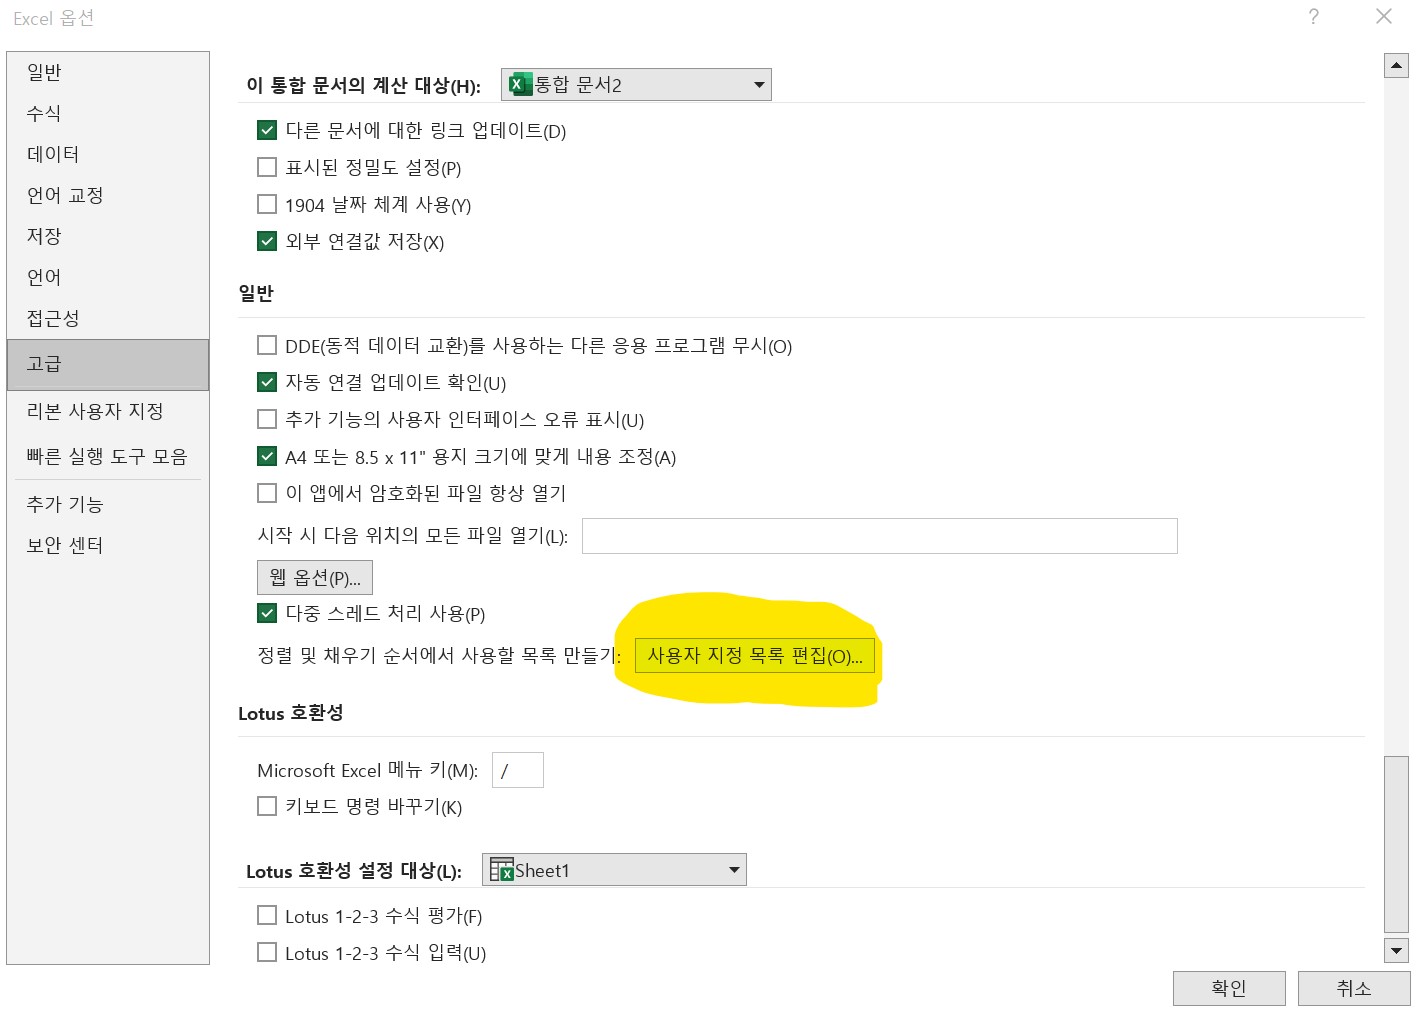The width and height of the screenshot is (1417, 1015).
Task: Click the 웹 옵션 button
Action: point(314,577)
